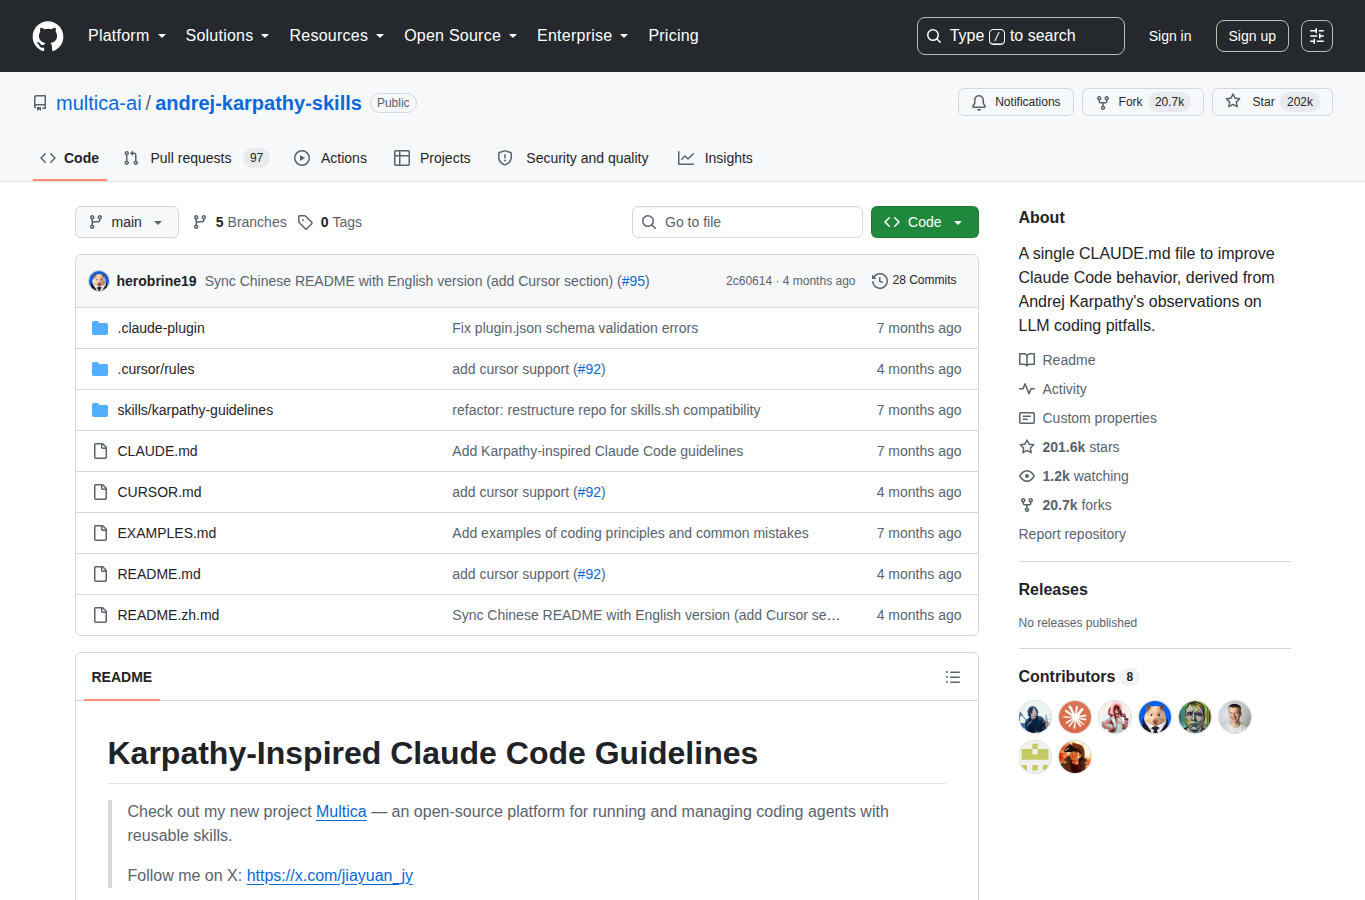1365x900 pixels.
Task: Open the command palette icon in header
Action: tap(1317, 36)
